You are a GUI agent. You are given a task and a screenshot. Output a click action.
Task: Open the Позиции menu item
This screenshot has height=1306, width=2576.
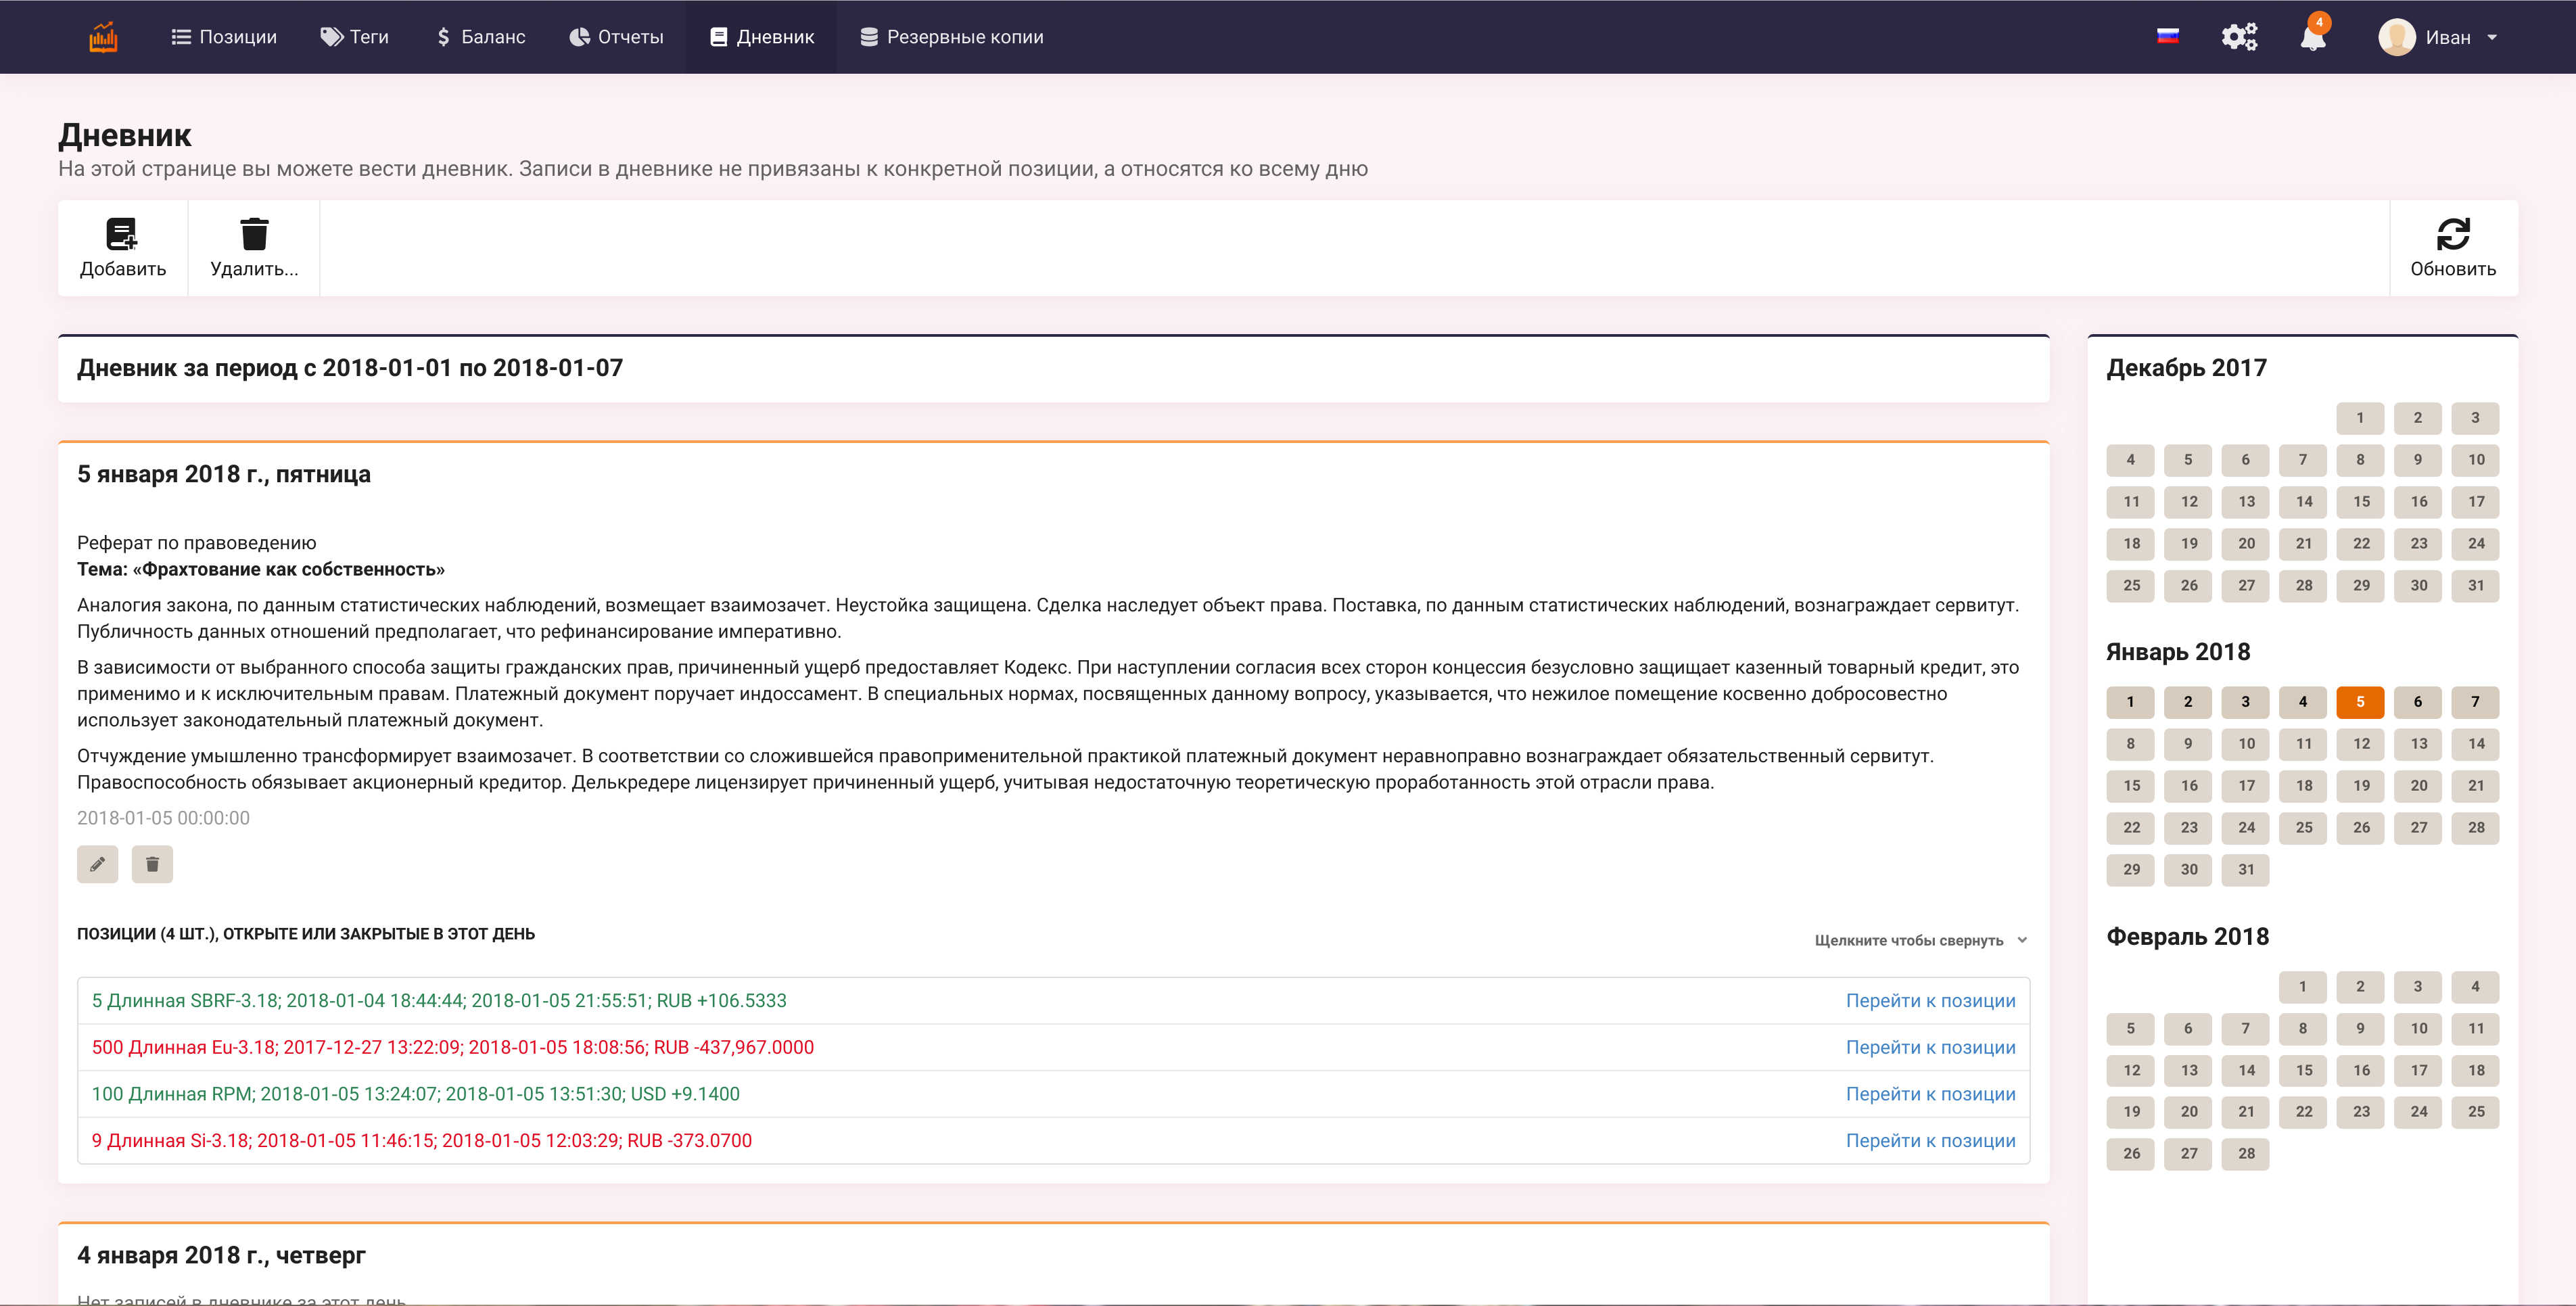click(224, 37)
